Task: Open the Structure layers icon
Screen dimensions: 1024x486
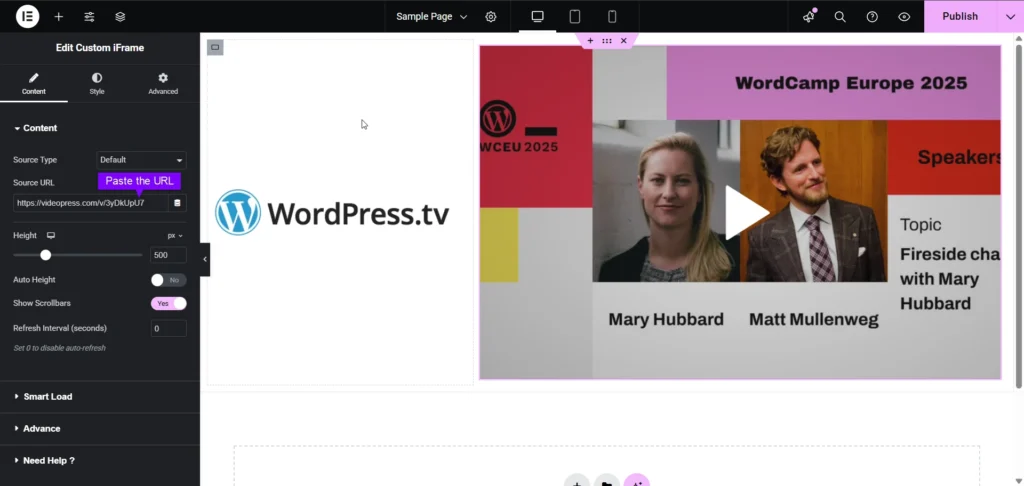Action: (x=120, y=16)
